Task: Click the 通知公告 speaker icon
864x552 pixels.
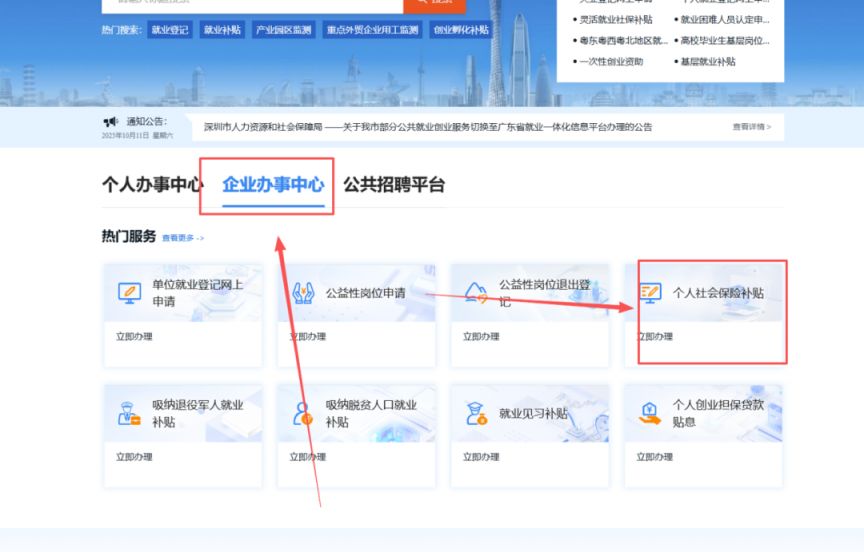Action: pos(110,121)
